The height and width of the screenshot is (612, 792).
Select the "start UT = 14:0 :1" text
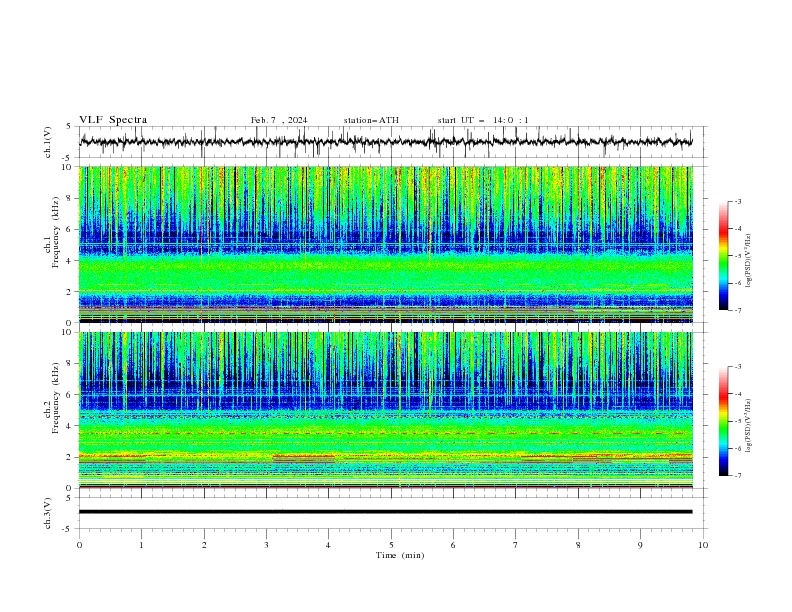click(x=483, y=120)
